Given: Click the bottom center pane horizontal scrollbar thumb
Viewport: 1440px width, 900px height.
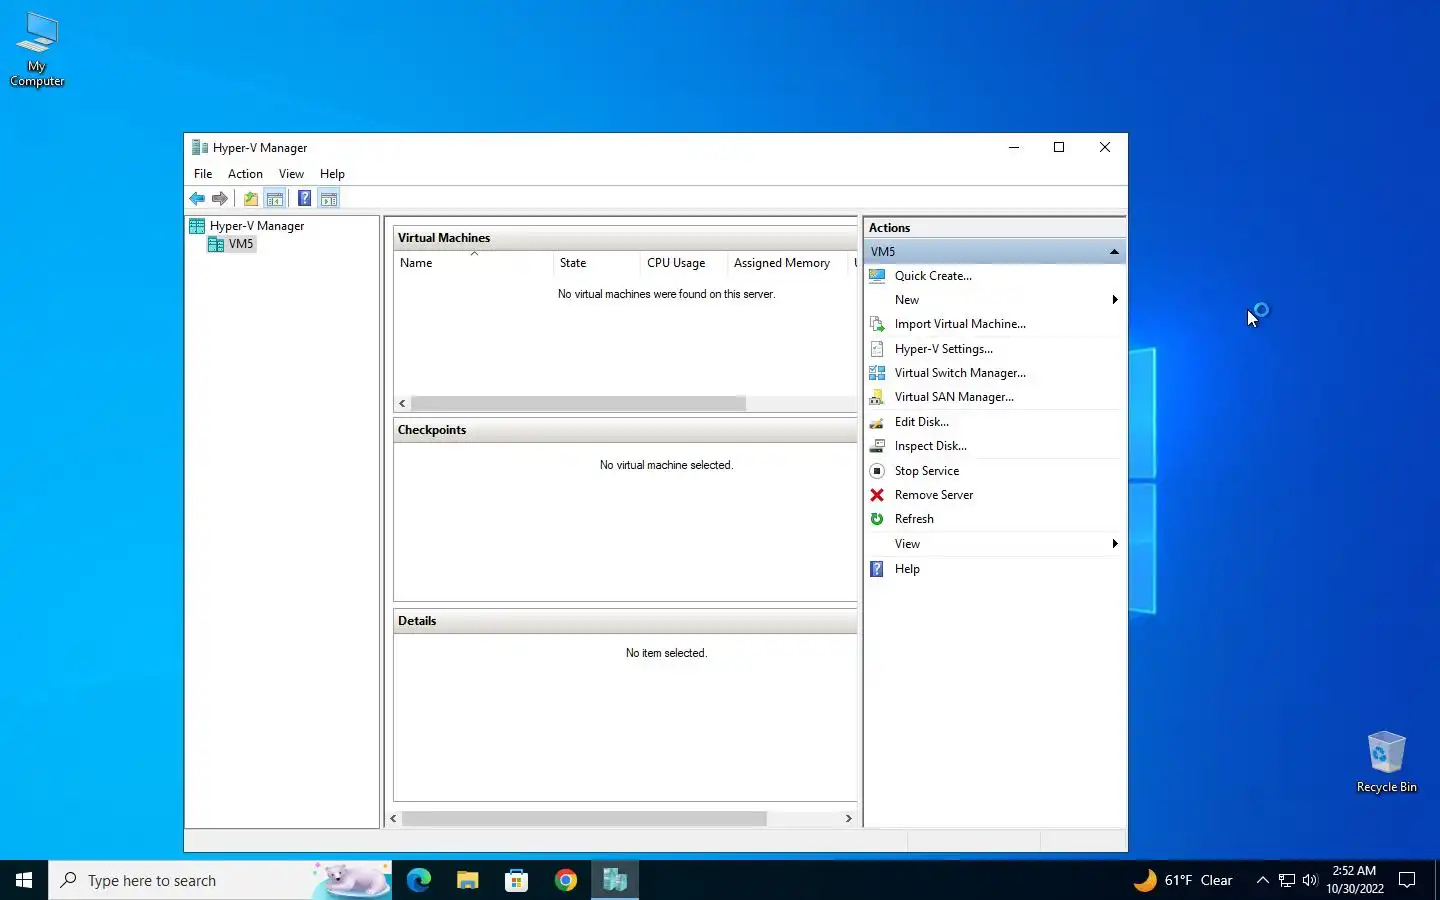Looking at the screenshot, I should pos(584,818).
